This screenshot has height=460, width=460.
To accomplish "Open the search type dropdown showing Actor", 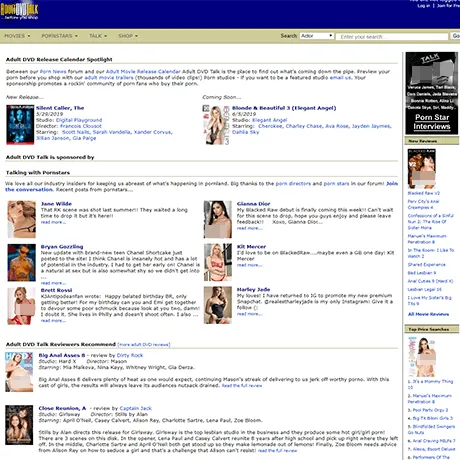I will (317, 36).
